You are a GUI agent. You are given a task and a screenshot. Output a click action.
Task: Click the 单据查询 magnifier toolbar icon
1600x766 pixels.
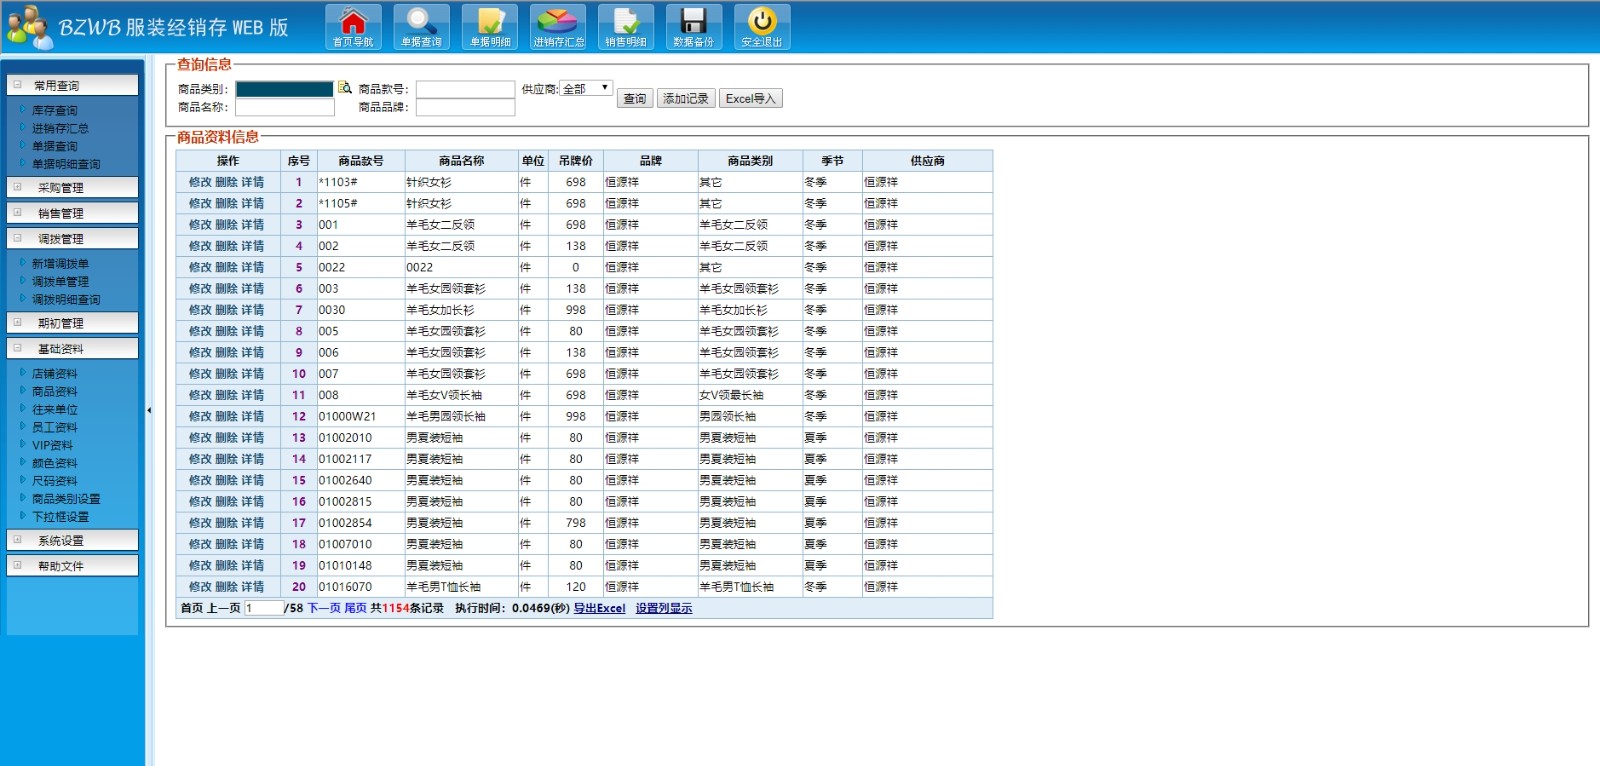421,26
